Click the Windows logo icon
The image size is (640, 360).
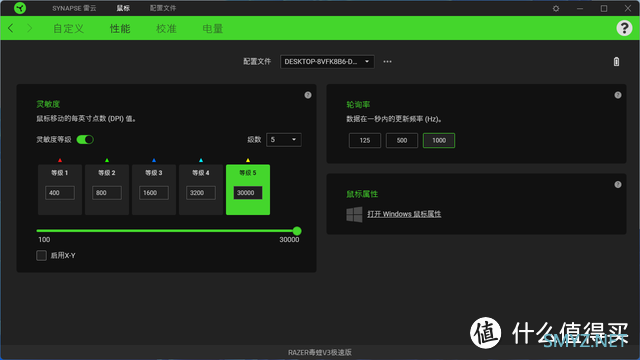[354, 214]
